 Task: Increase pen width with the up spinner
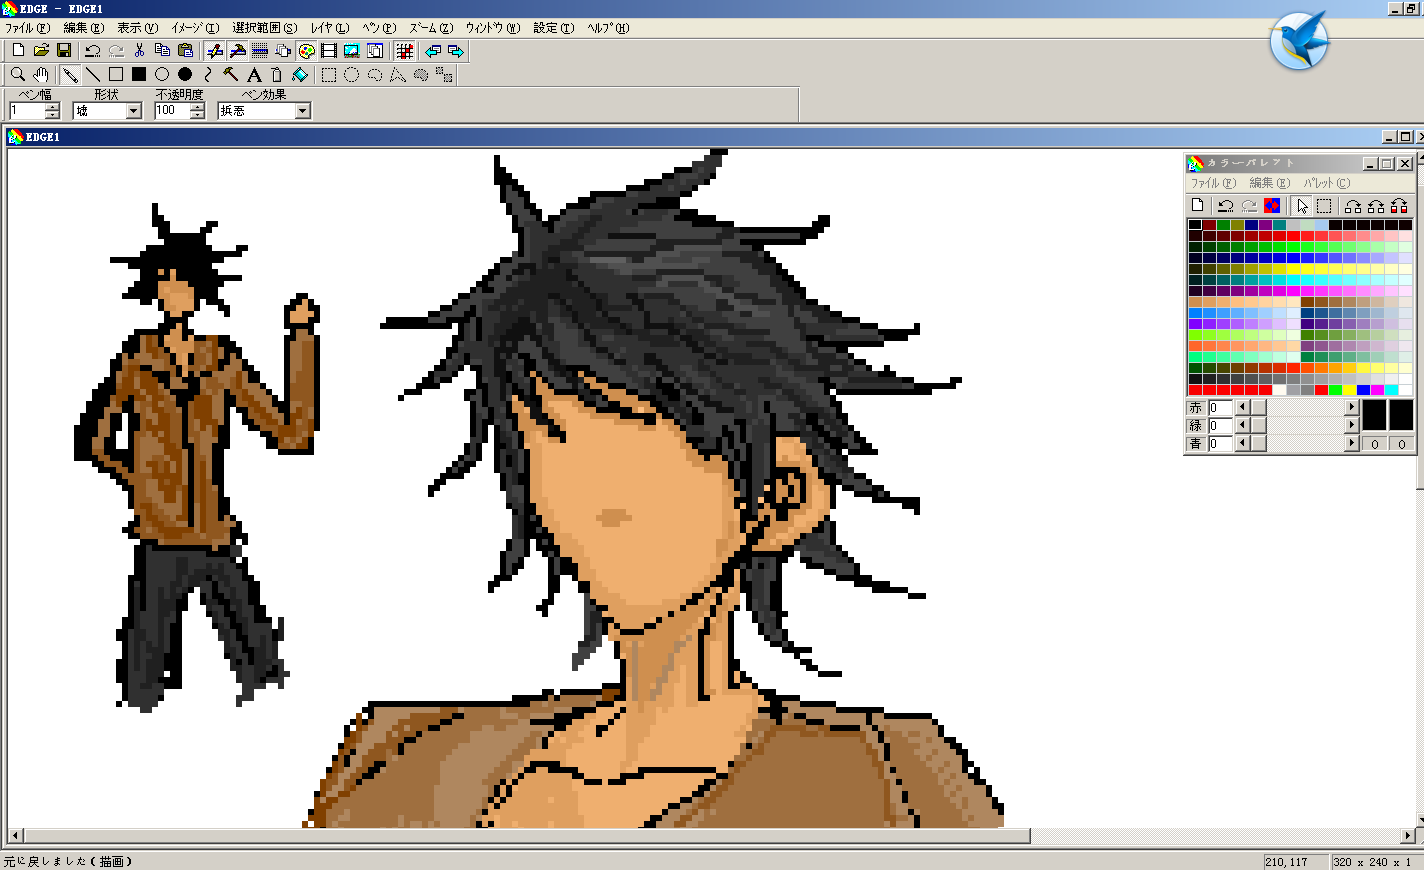52,106
